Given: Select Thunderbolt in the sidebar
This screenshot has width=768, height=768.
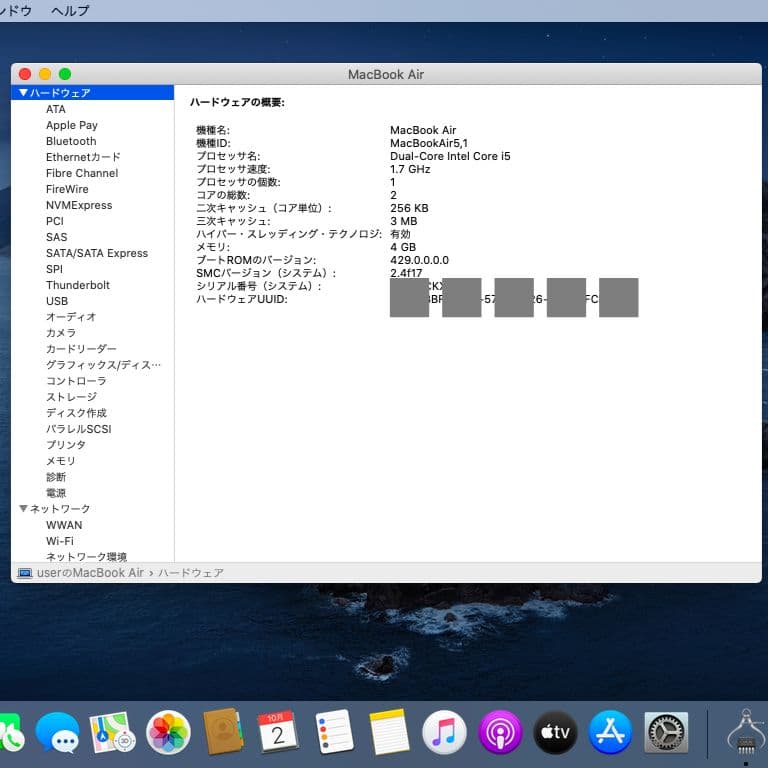Looking at the screenshot, I should click(77, 285).
